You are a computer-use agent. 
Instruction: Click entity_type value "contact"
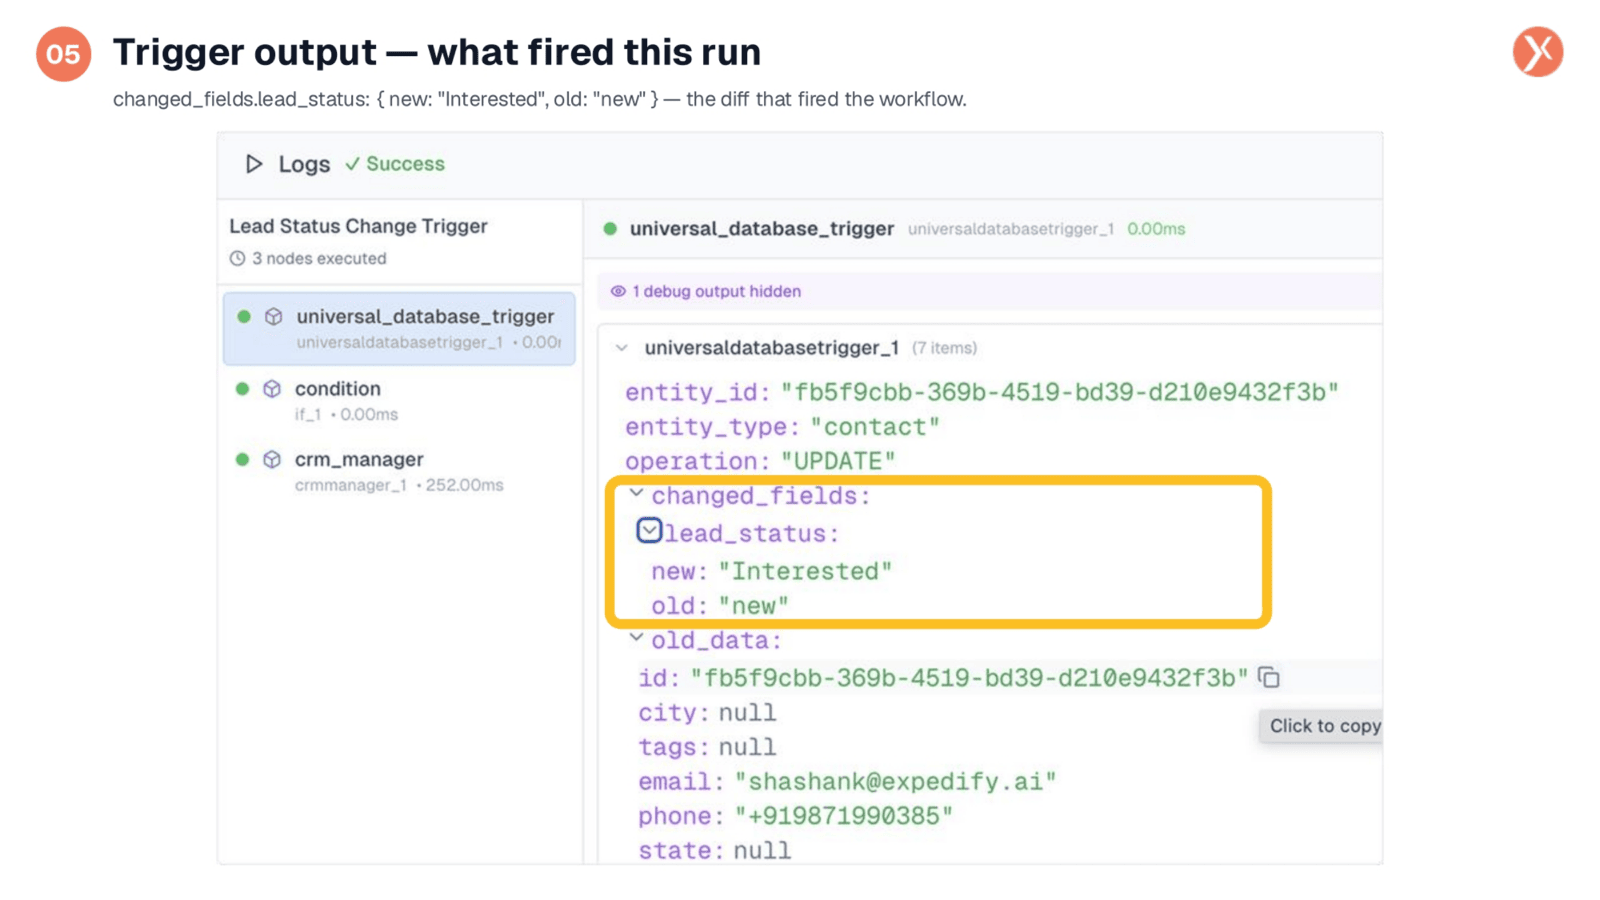point(875,427)
